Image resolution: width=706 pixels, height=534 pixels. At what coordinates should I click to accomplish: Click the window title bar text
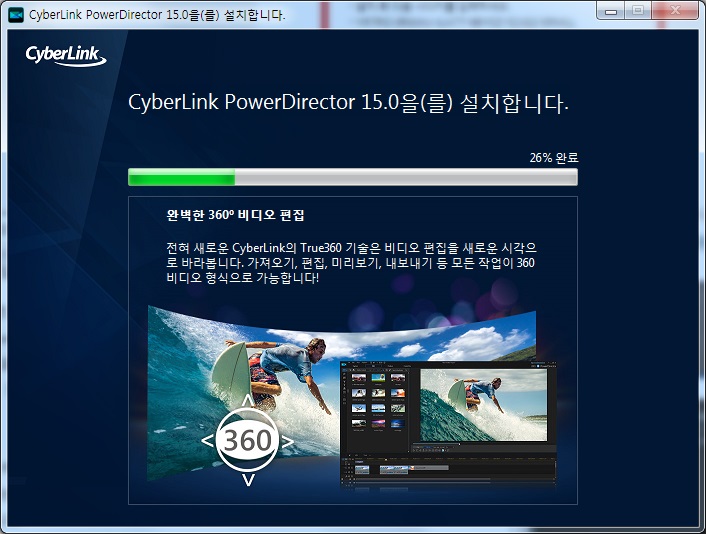pos(157,15)
